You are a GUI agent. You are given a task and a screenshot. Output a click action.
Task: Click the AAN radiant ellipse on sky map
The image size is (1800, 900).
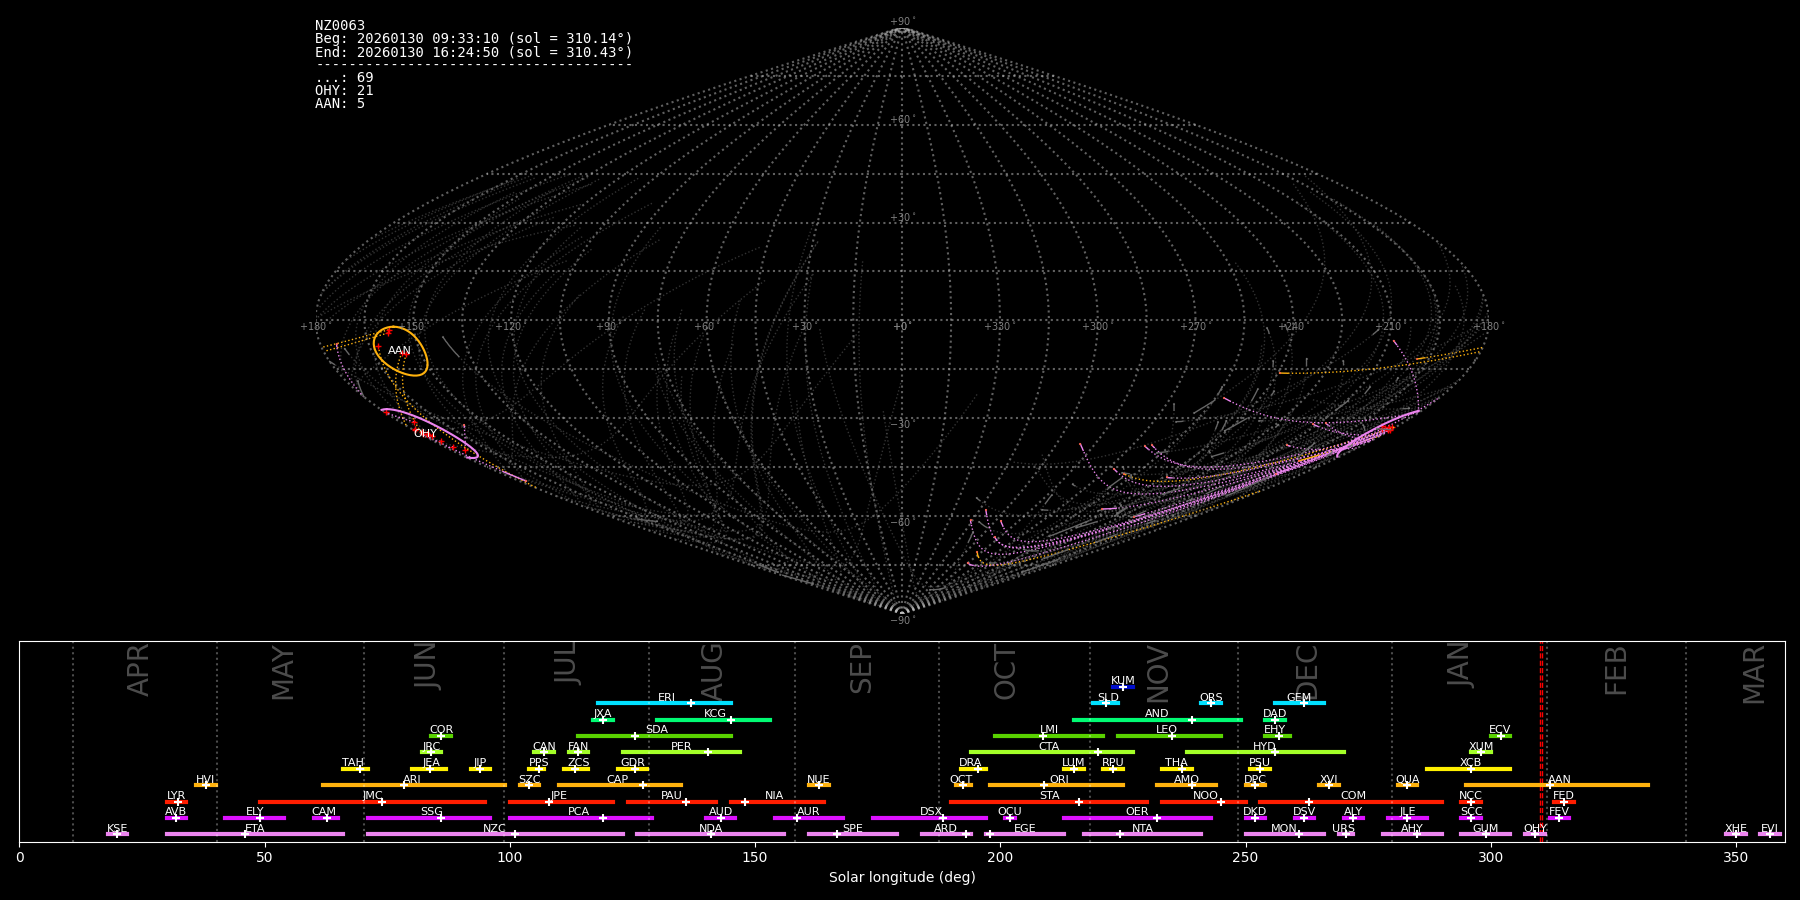pos(400,351)
